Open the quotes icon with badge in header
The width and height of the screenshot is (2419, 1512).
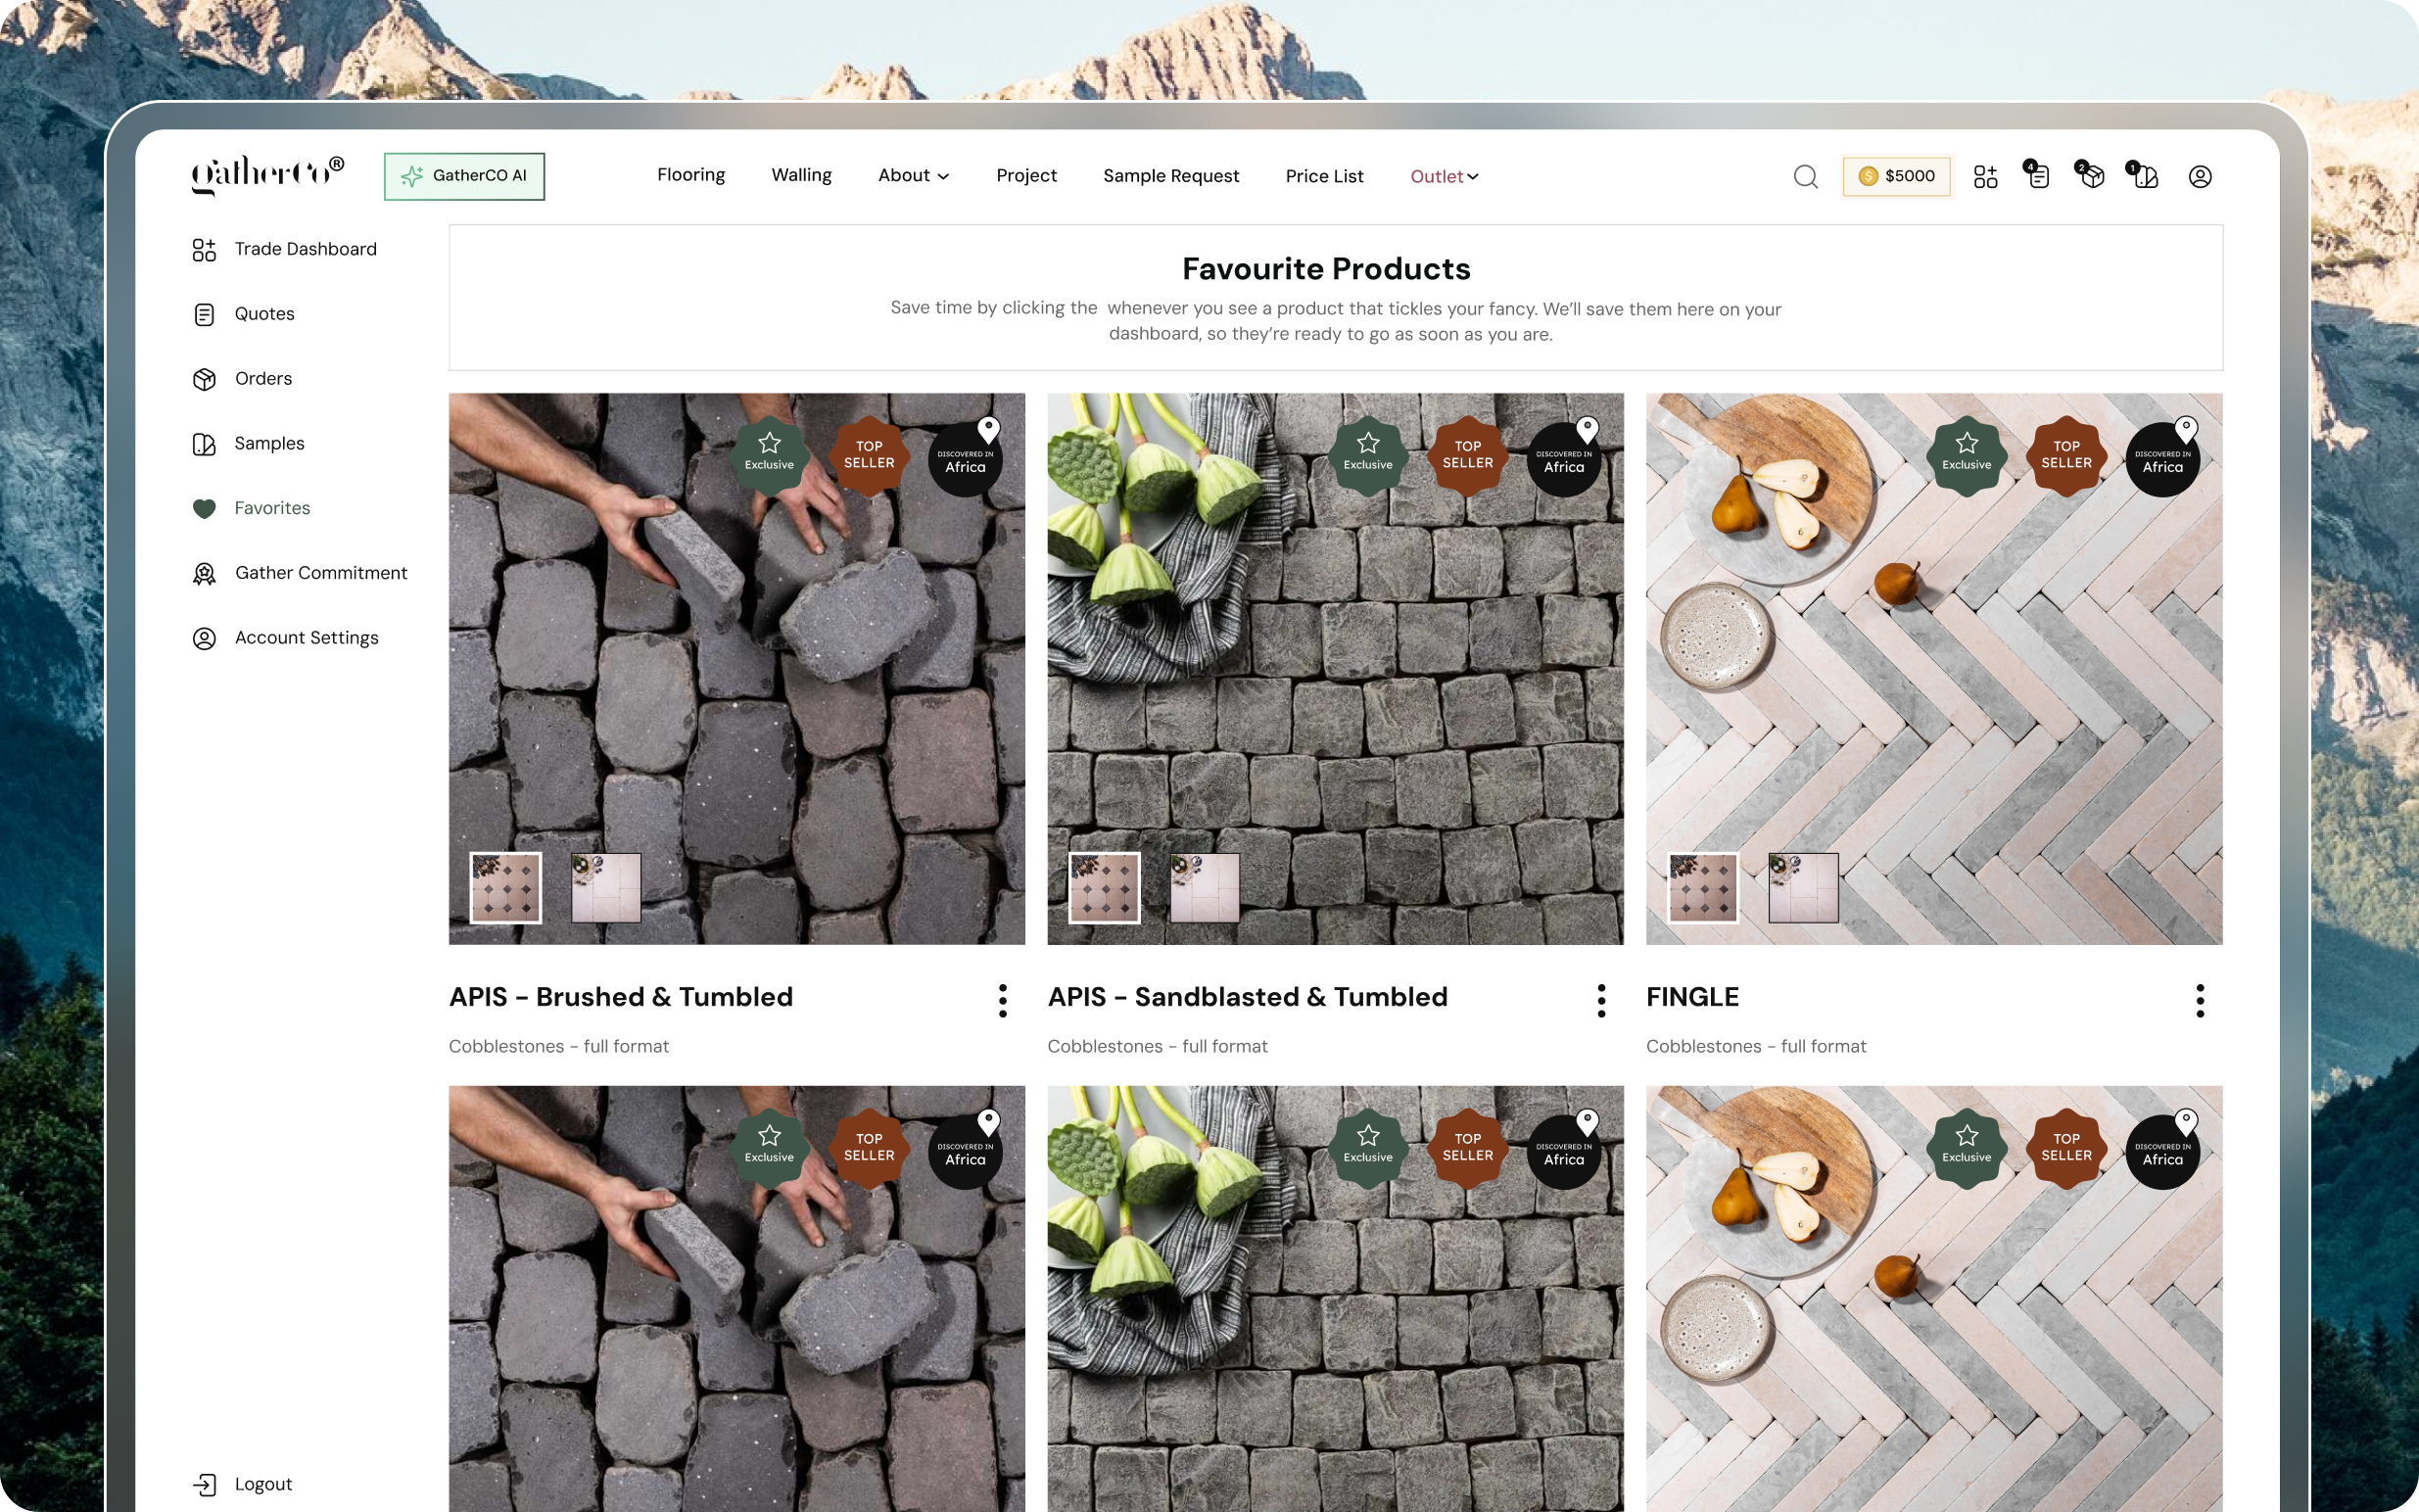(x=2037, y=175)
